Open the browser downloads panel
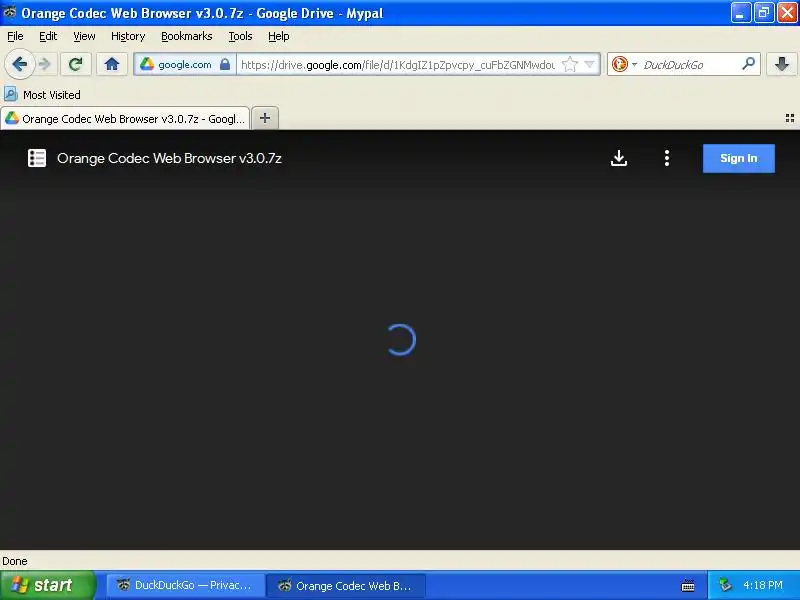Screen dimensions: 800x600 coord(782,64)
